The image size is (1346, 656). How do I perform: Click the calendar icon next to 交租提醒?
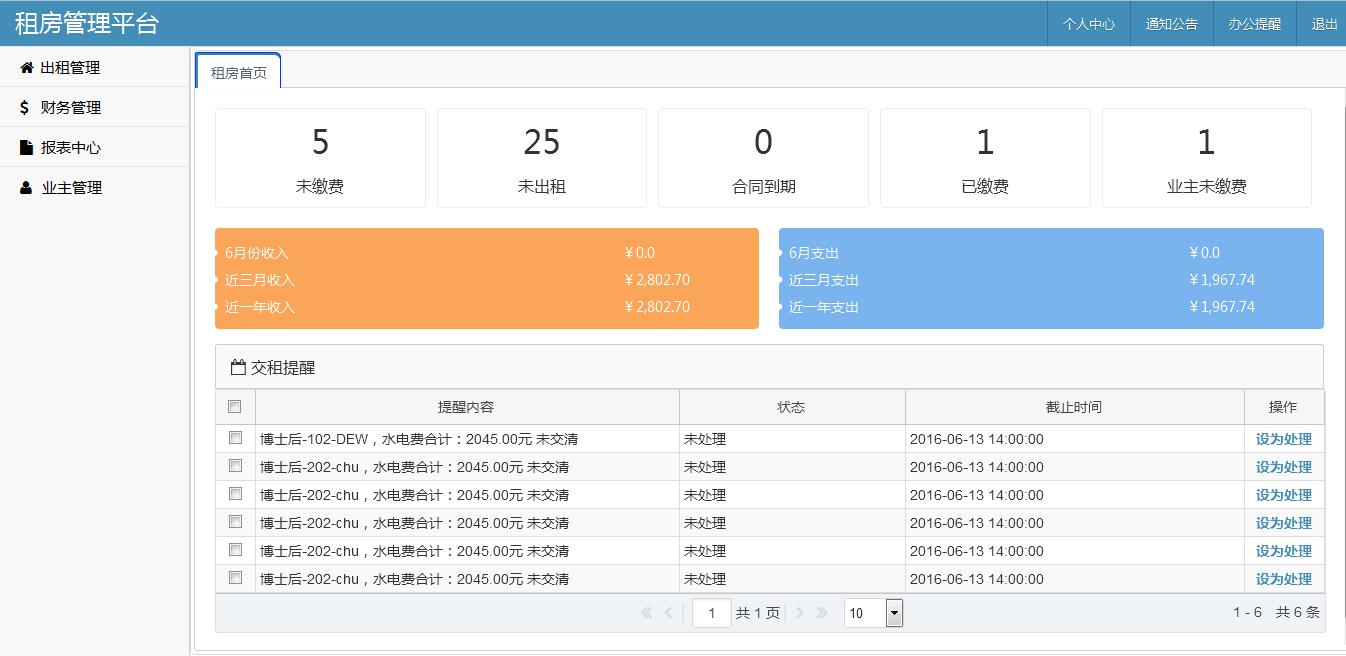(238, 368)
